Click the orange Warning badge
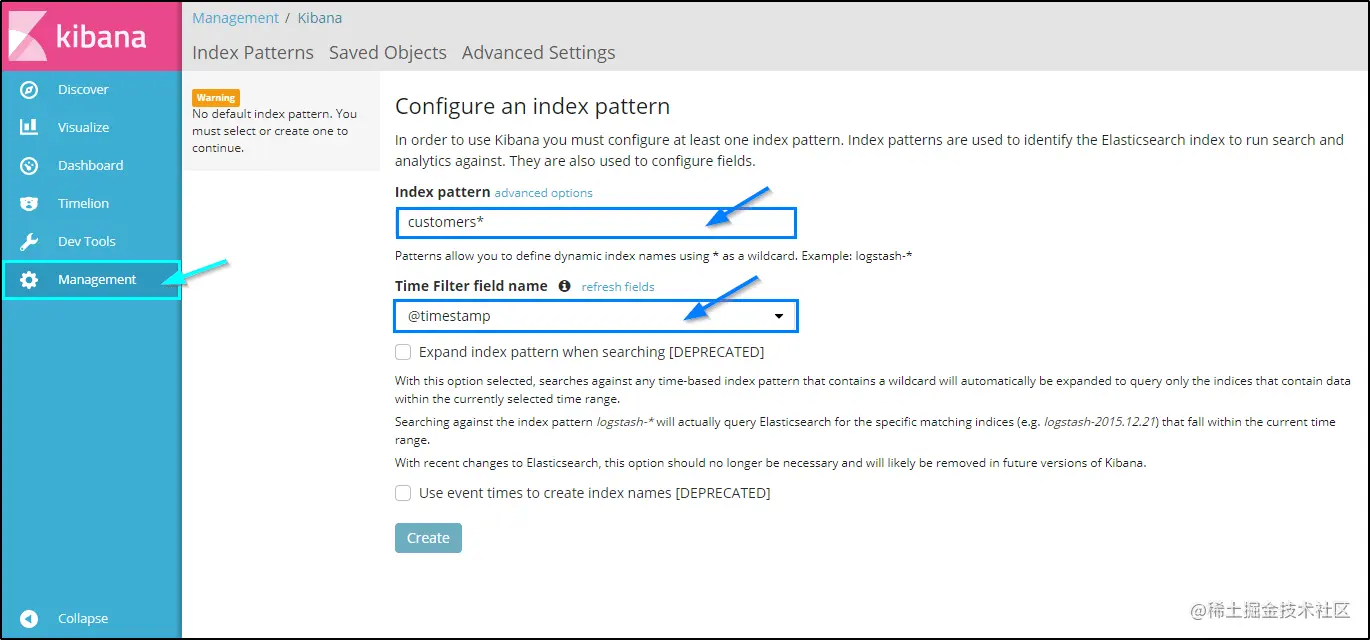The height and width of the screenshot is (640, 1370). [x=216, y=98]
